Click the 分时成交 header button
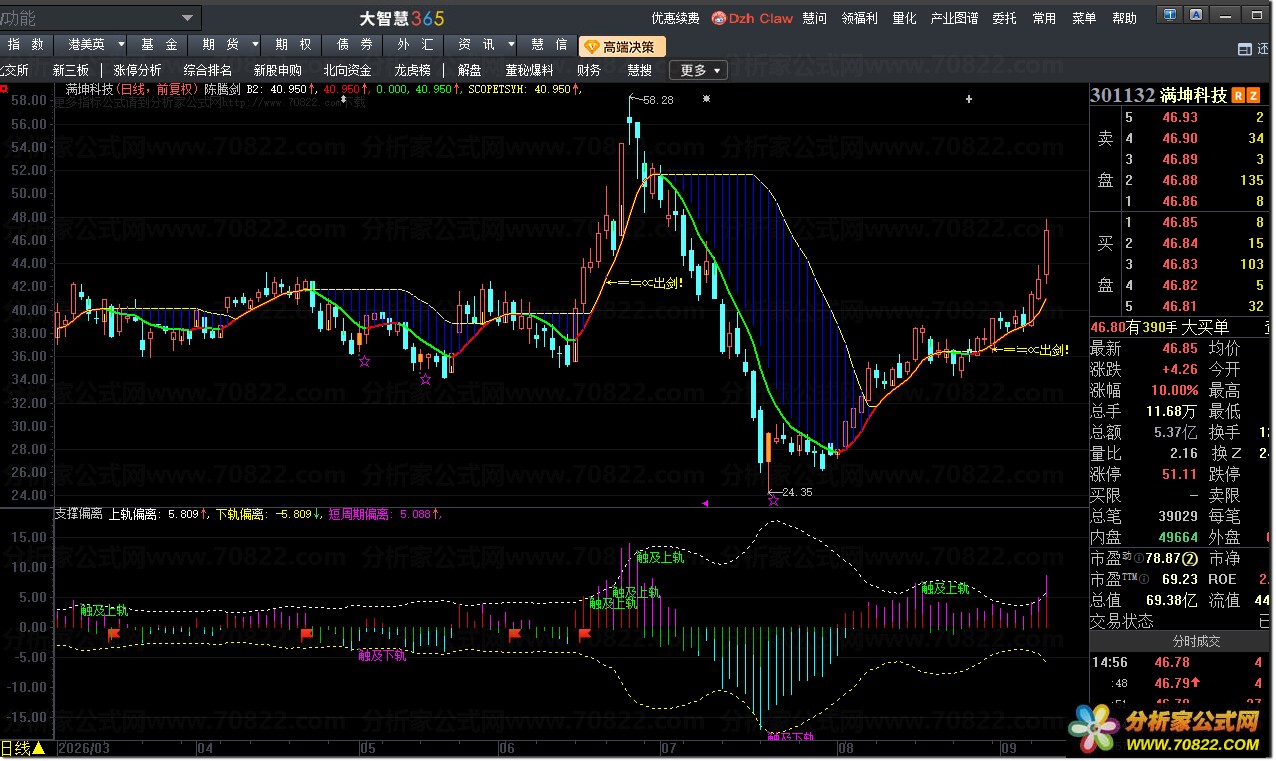The image size is (1276, 761). tap(1182, 641)
